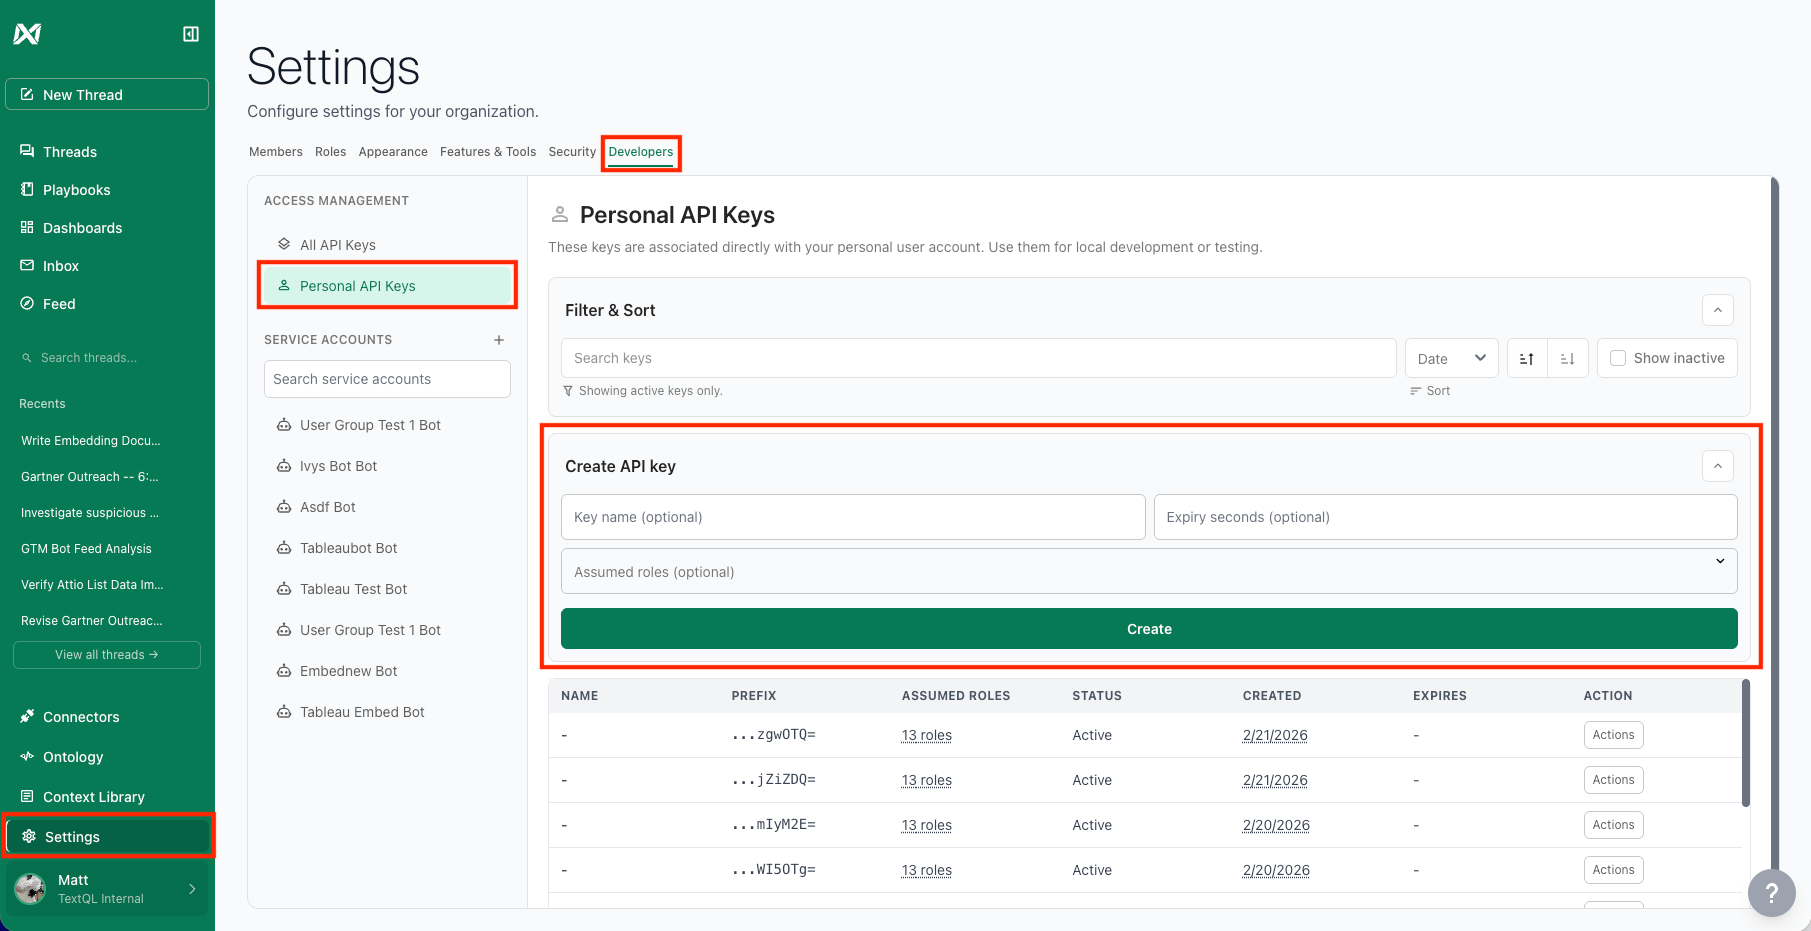
Task: Open Actions for key ...WI5OTg=
Action: coord(1613,870)
